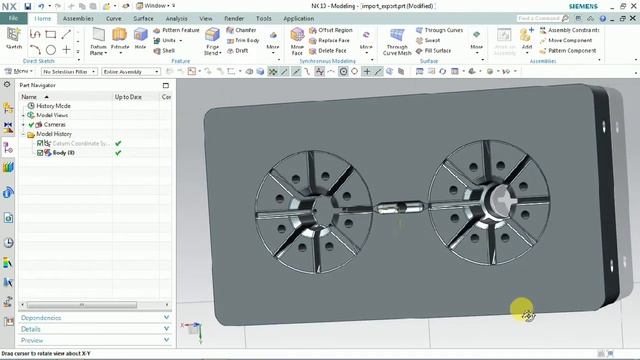Click the Offset Region command
Viewport: 640px width, 360px height.
(x=331, y=30)
